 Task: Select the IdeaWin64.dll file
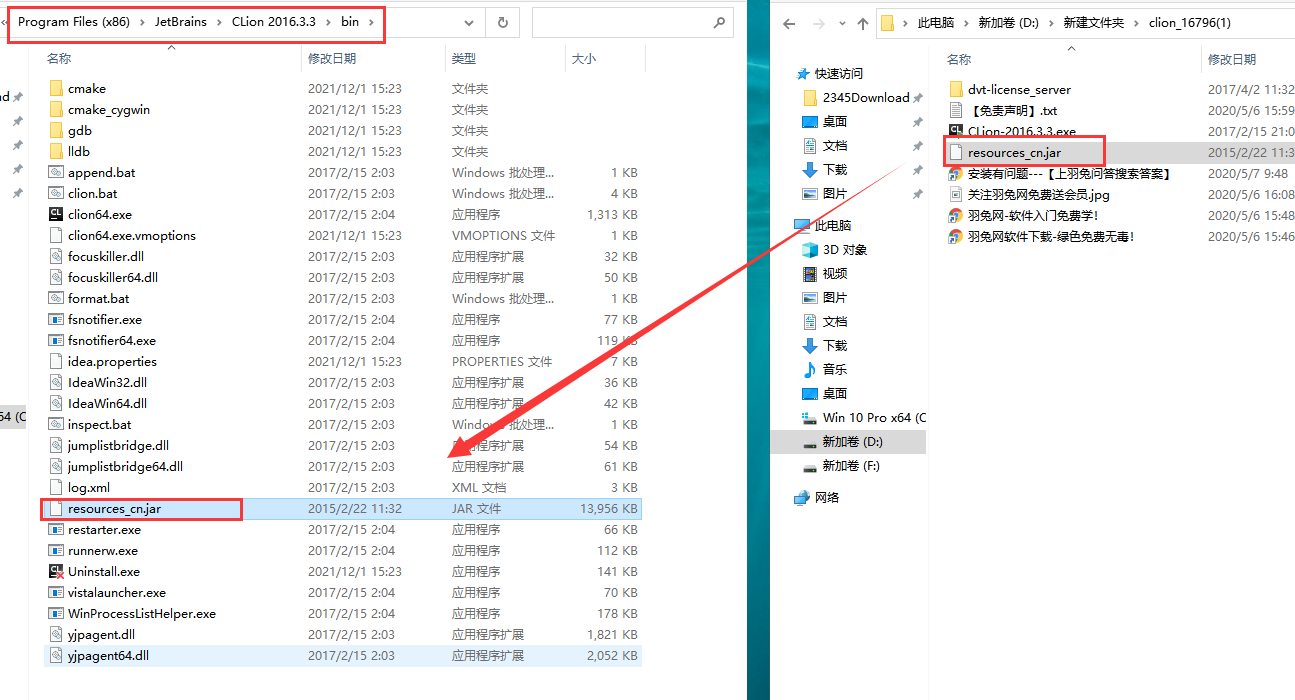coord(107,404)
